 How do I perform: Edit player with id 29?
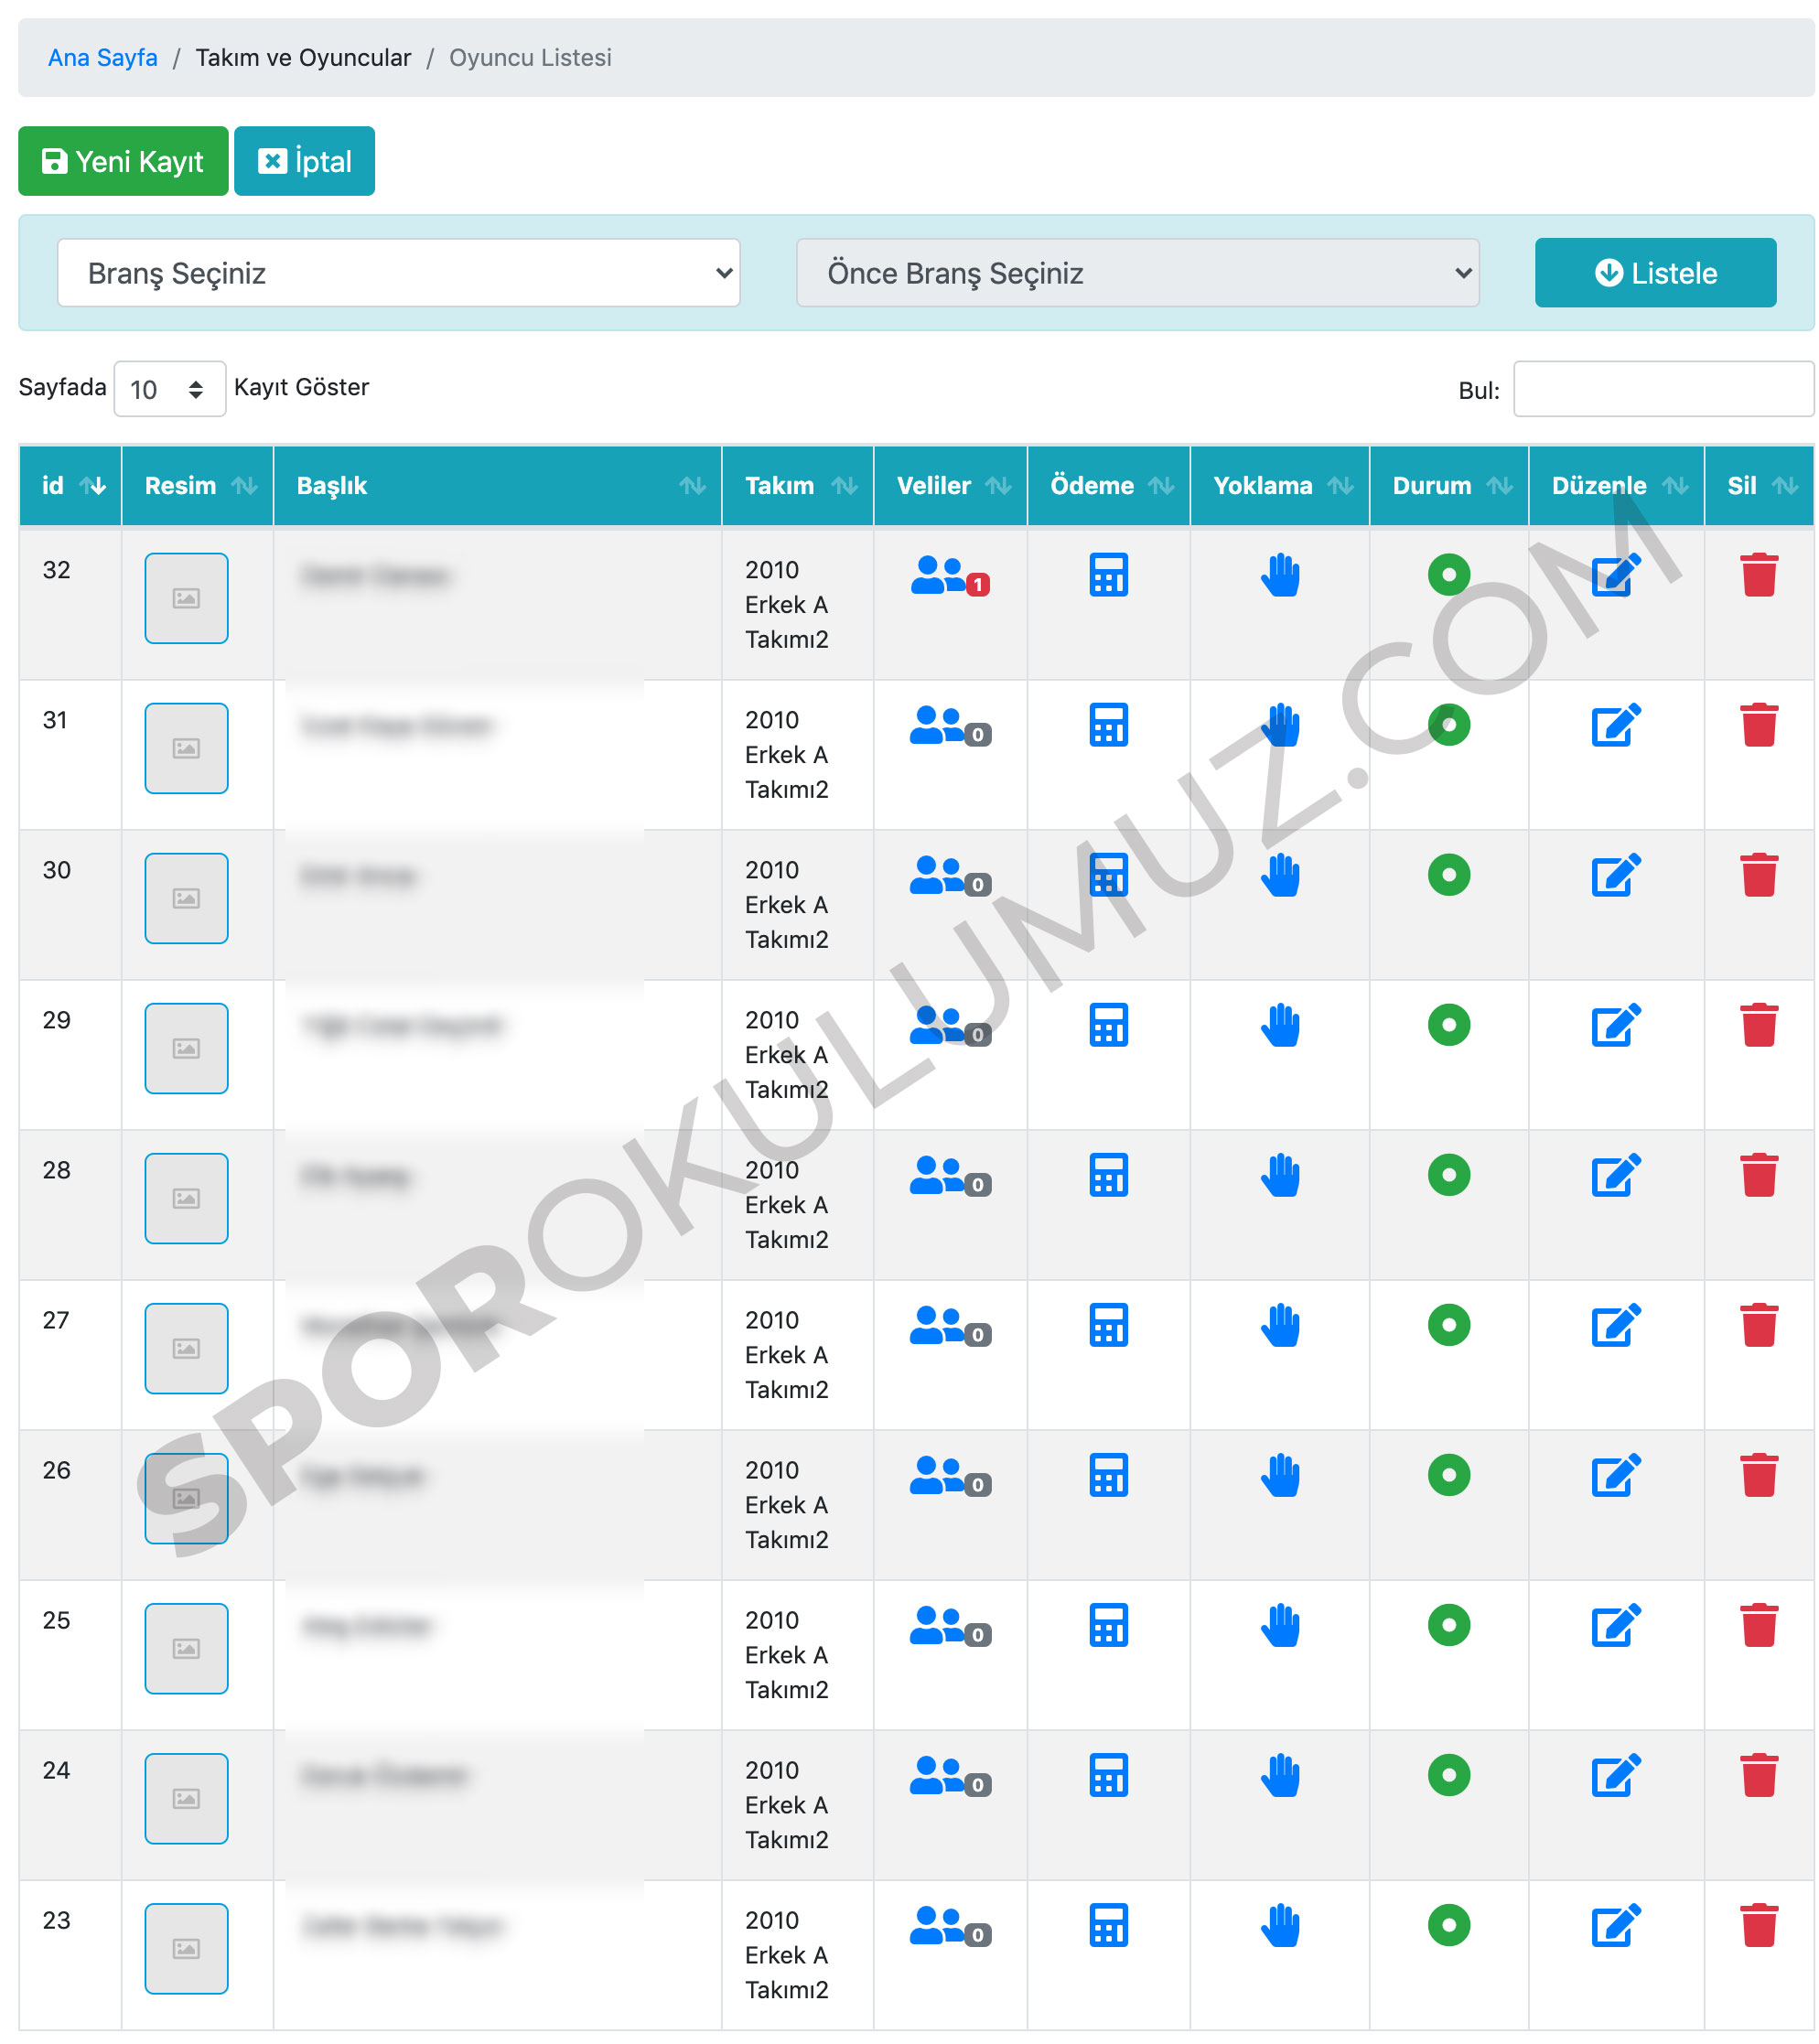coord(1615,1025)
